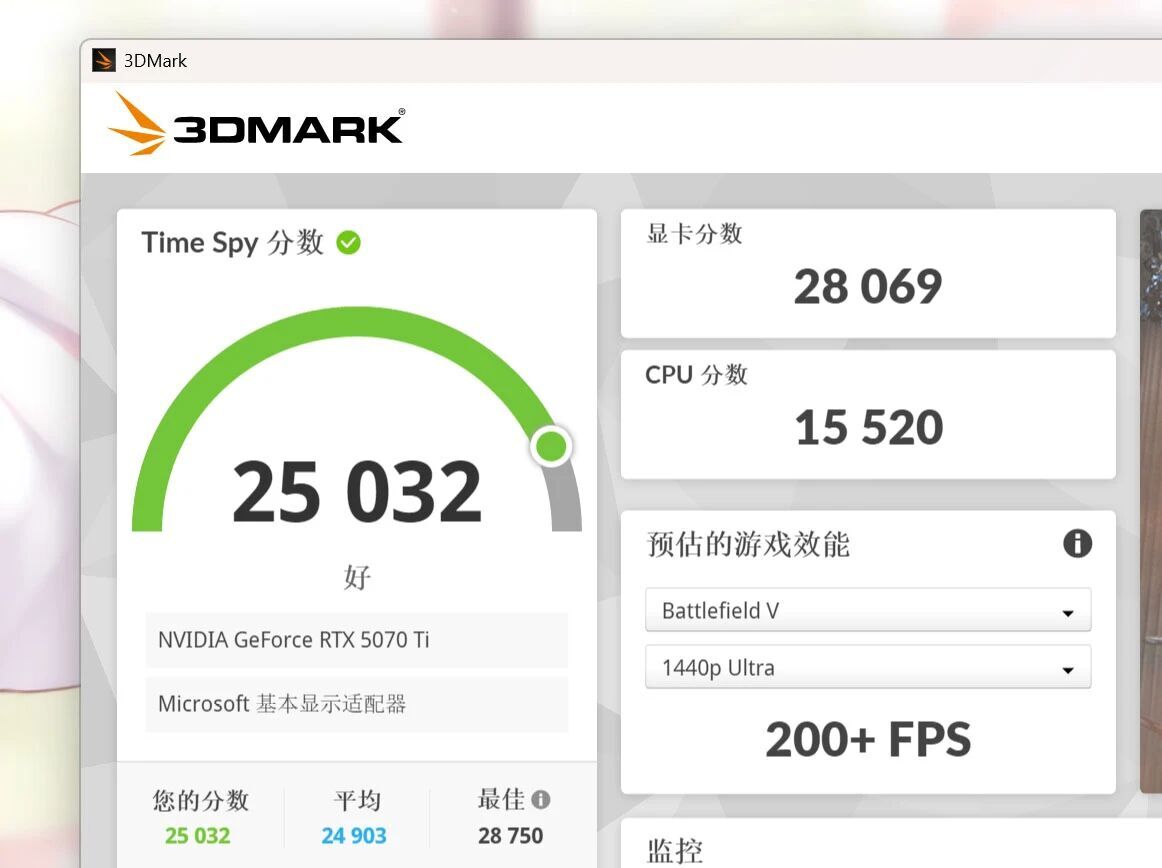This screenshot has width=1162, height=868.
Task: Click your score value 25 032 in green
Action: (197, 836)
